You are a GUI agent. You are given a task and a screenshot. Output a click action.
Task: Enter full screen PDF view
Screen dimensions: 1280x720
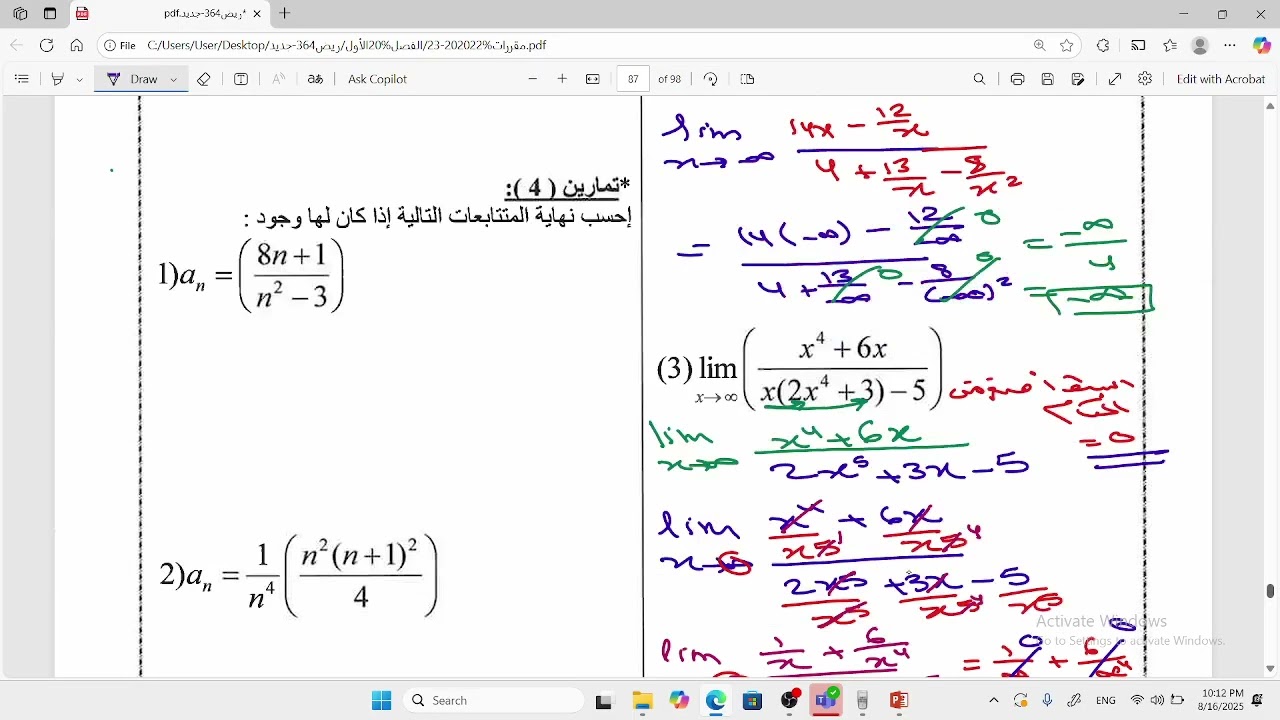1115,79
